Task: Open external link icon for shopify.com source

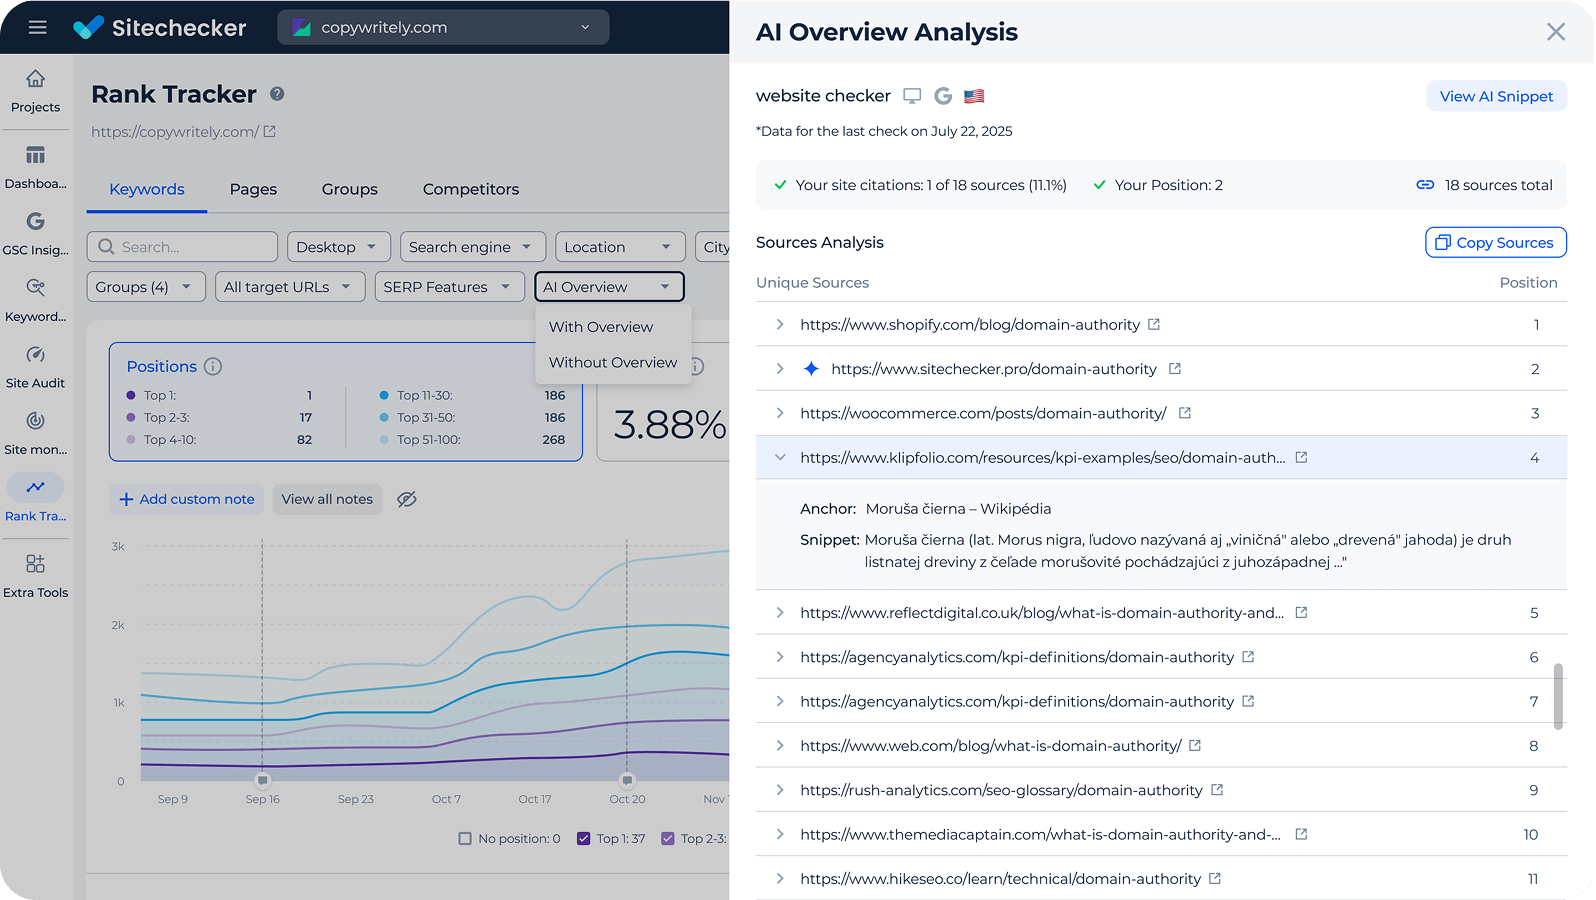Action: tap(1154, 324)
